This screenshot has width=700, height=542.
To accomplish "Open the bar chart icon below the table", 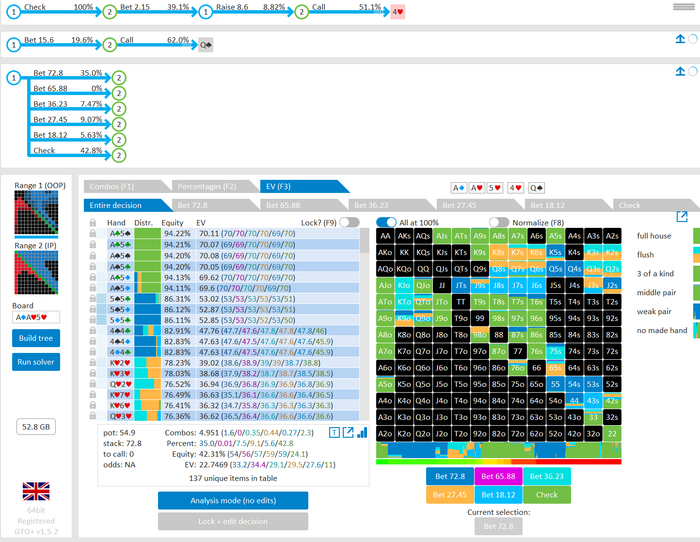I will pos(362,432).
